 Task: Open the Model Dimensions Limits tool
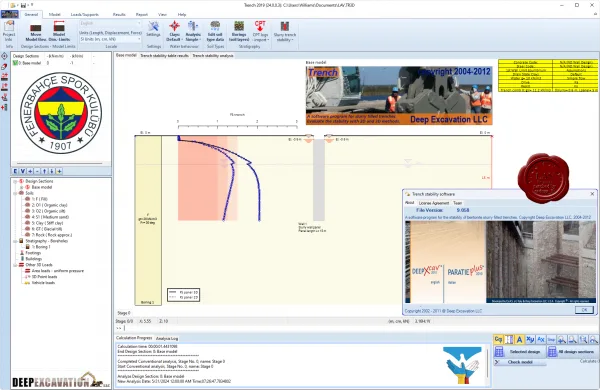59,31
